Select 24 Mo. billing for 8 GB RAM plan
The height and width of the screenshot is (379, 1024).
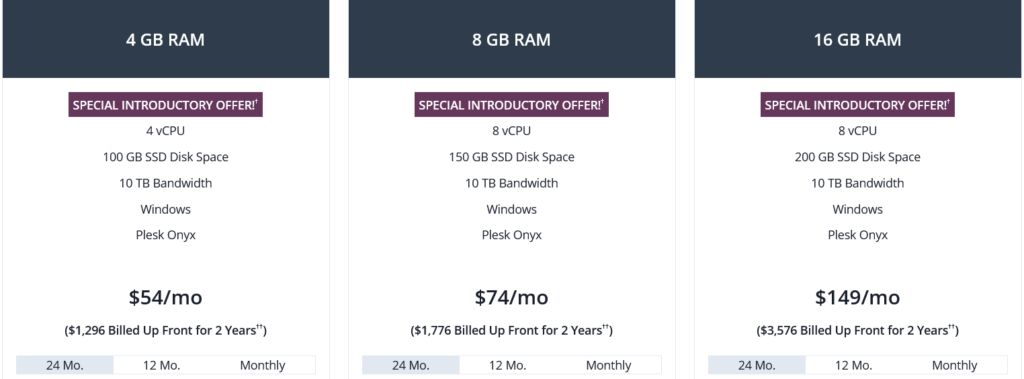coord(411,365)
